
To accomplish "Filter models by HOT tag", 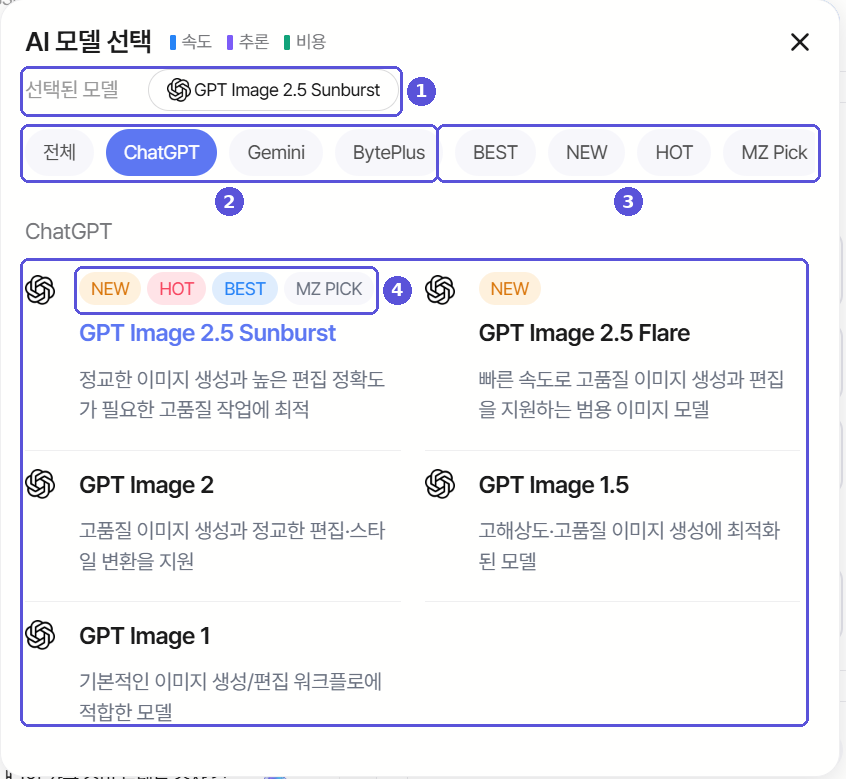I will click(674, 153).
